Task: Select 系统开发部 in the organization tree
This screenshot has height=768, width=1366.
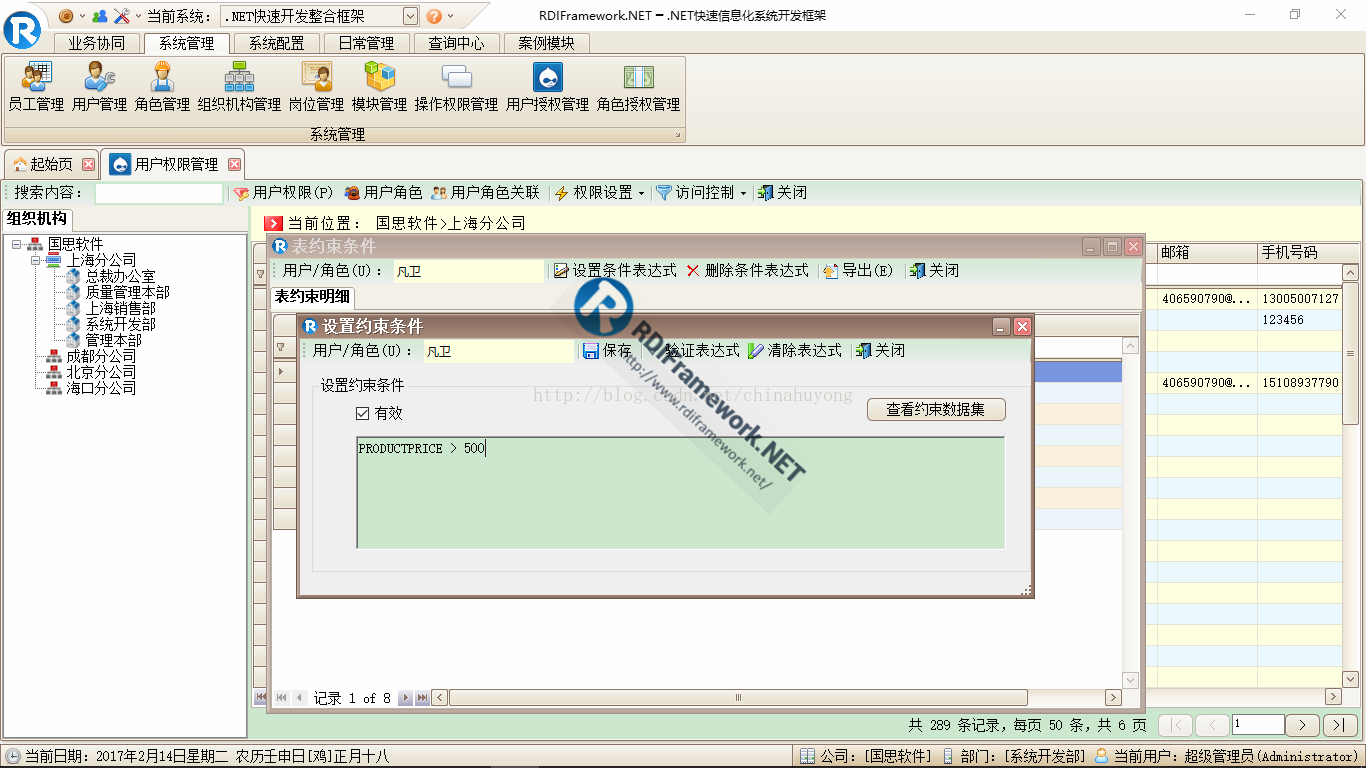Action: pyautogui.click(x=120, y=324)
